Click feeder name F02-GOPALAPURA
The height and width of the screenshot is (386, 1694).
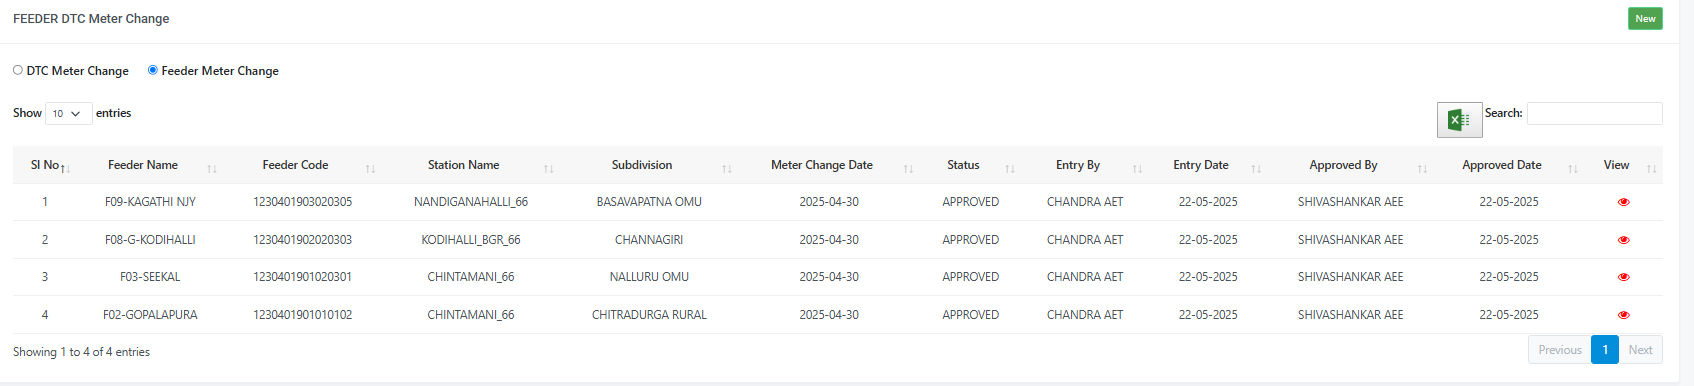(150, 315)
